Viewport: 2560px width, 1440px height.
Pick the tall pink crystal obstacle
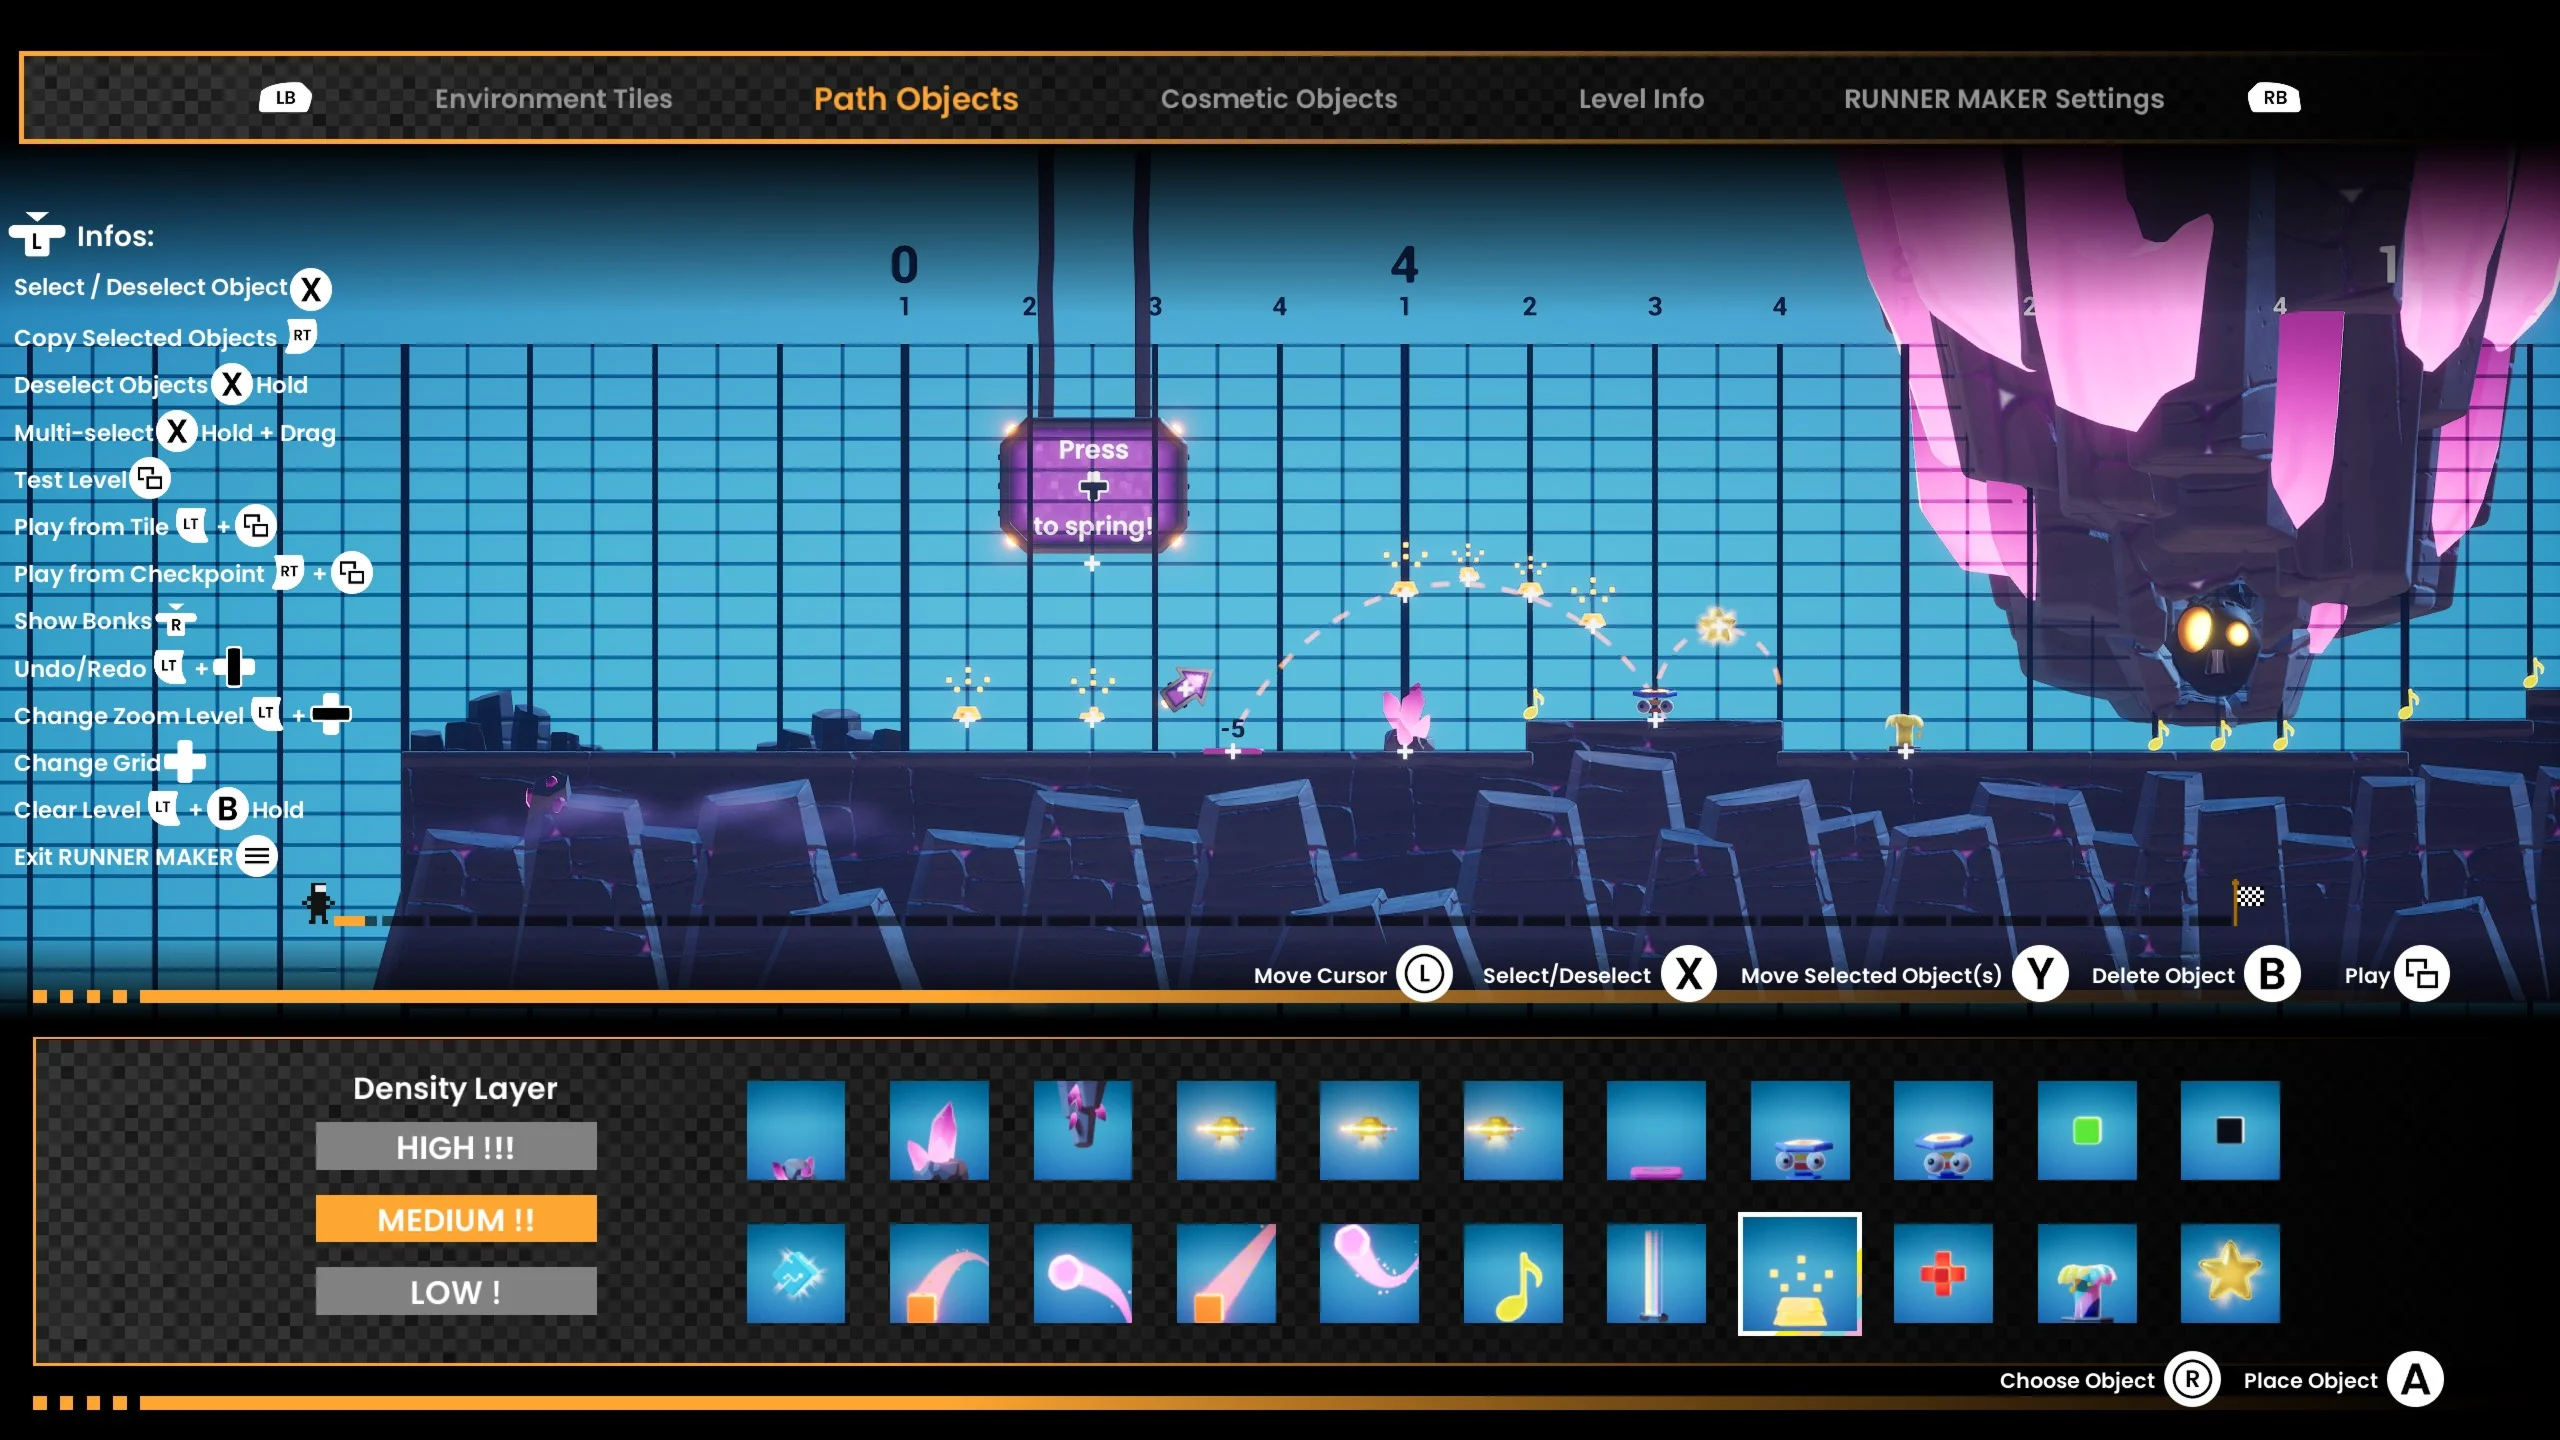click(939, 1130)
